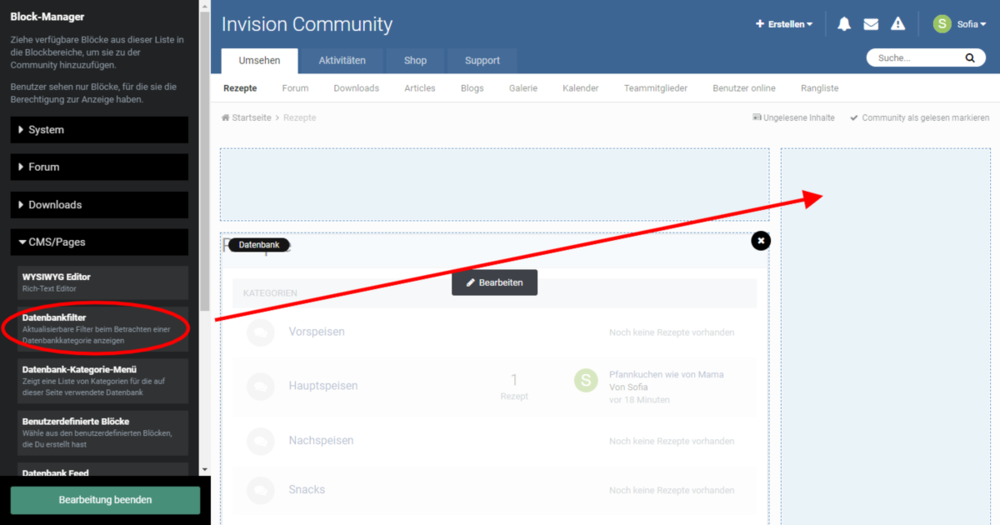Image resolution: width=1000 pixels, height=525 pixels.
Task: Expand the Forum block group
Action: point(100,167)
